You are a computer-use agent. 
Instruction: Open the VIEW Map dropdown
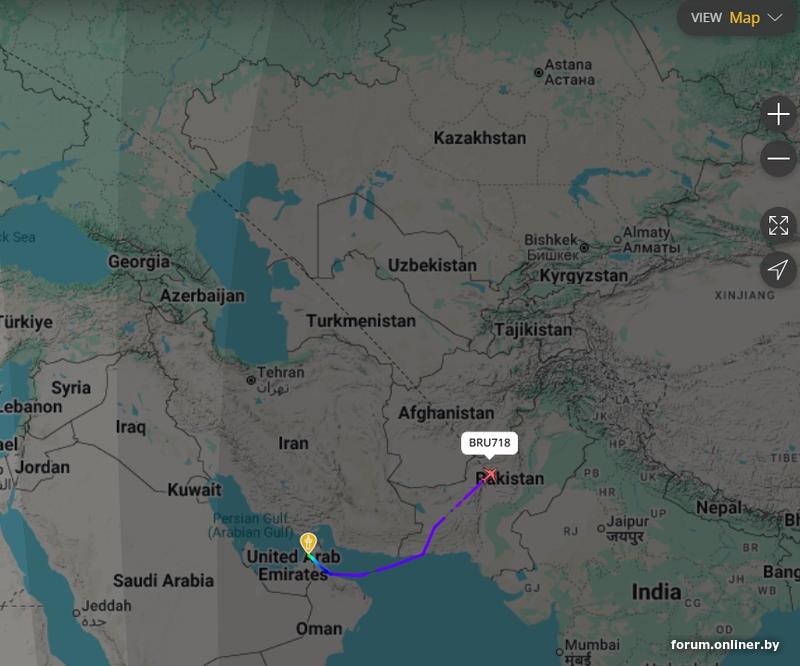pyautogui.click(x=736, y=18)
